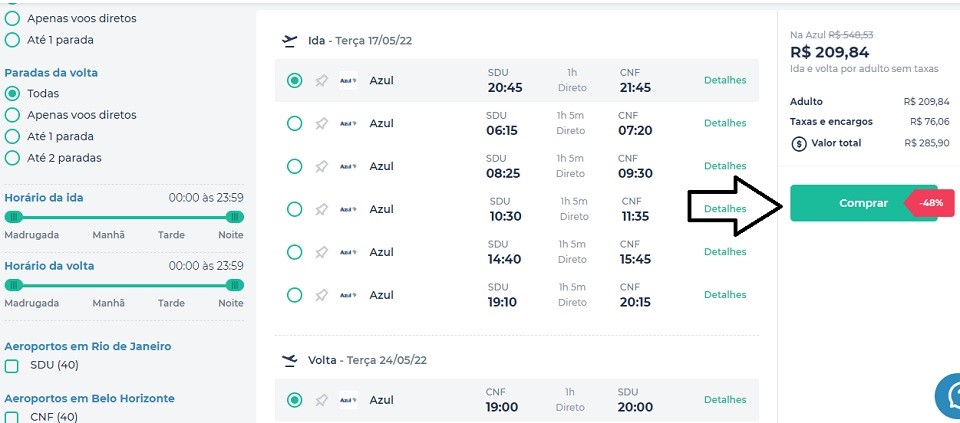Click left handle of Horário da ida slider
The height and width of the screenshot is (423, 960).
coord(13,217)
